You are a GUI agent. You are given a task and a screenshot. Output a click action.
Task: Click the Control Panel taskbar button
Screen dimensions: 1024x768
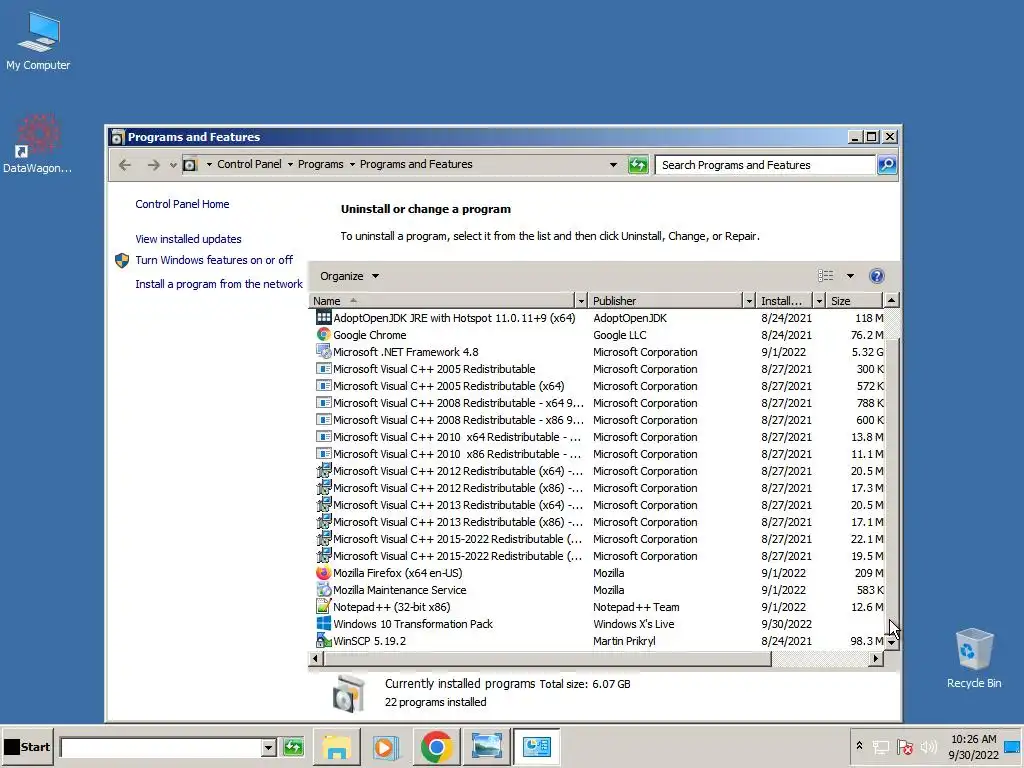coord(537,746)
